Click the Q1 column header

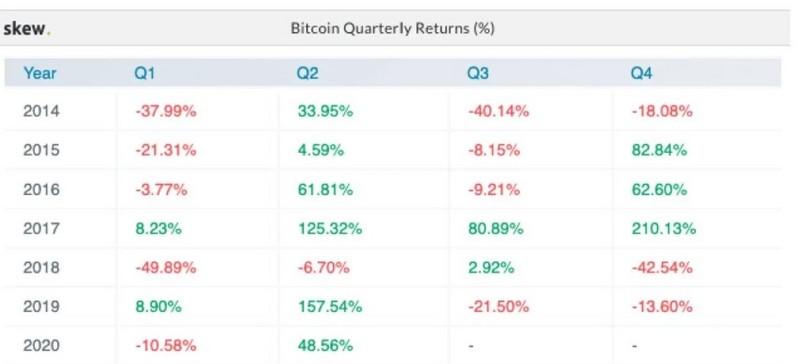144,74
